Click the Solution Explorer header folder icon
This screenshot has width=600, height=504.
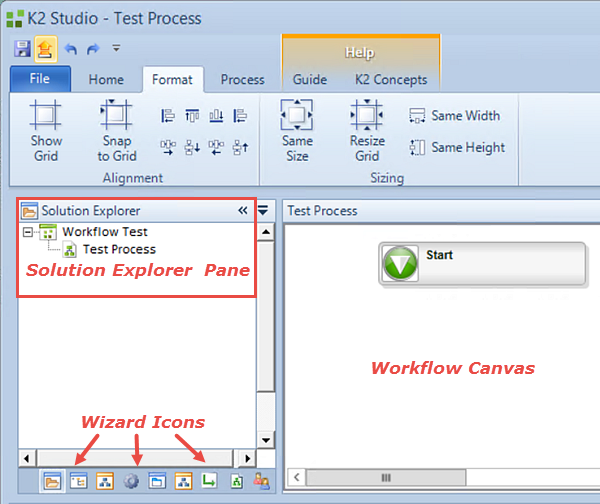[29, 211]
